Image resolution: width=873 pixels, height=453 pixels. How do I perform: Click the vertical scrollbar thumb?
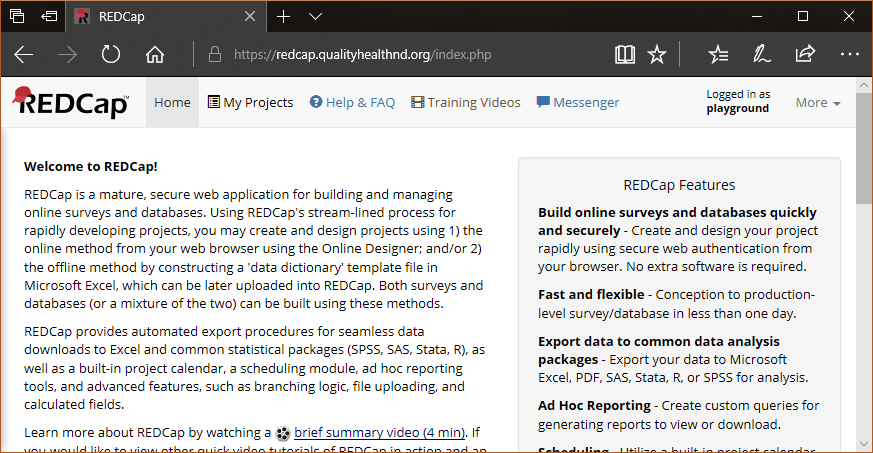pos(864,149)
